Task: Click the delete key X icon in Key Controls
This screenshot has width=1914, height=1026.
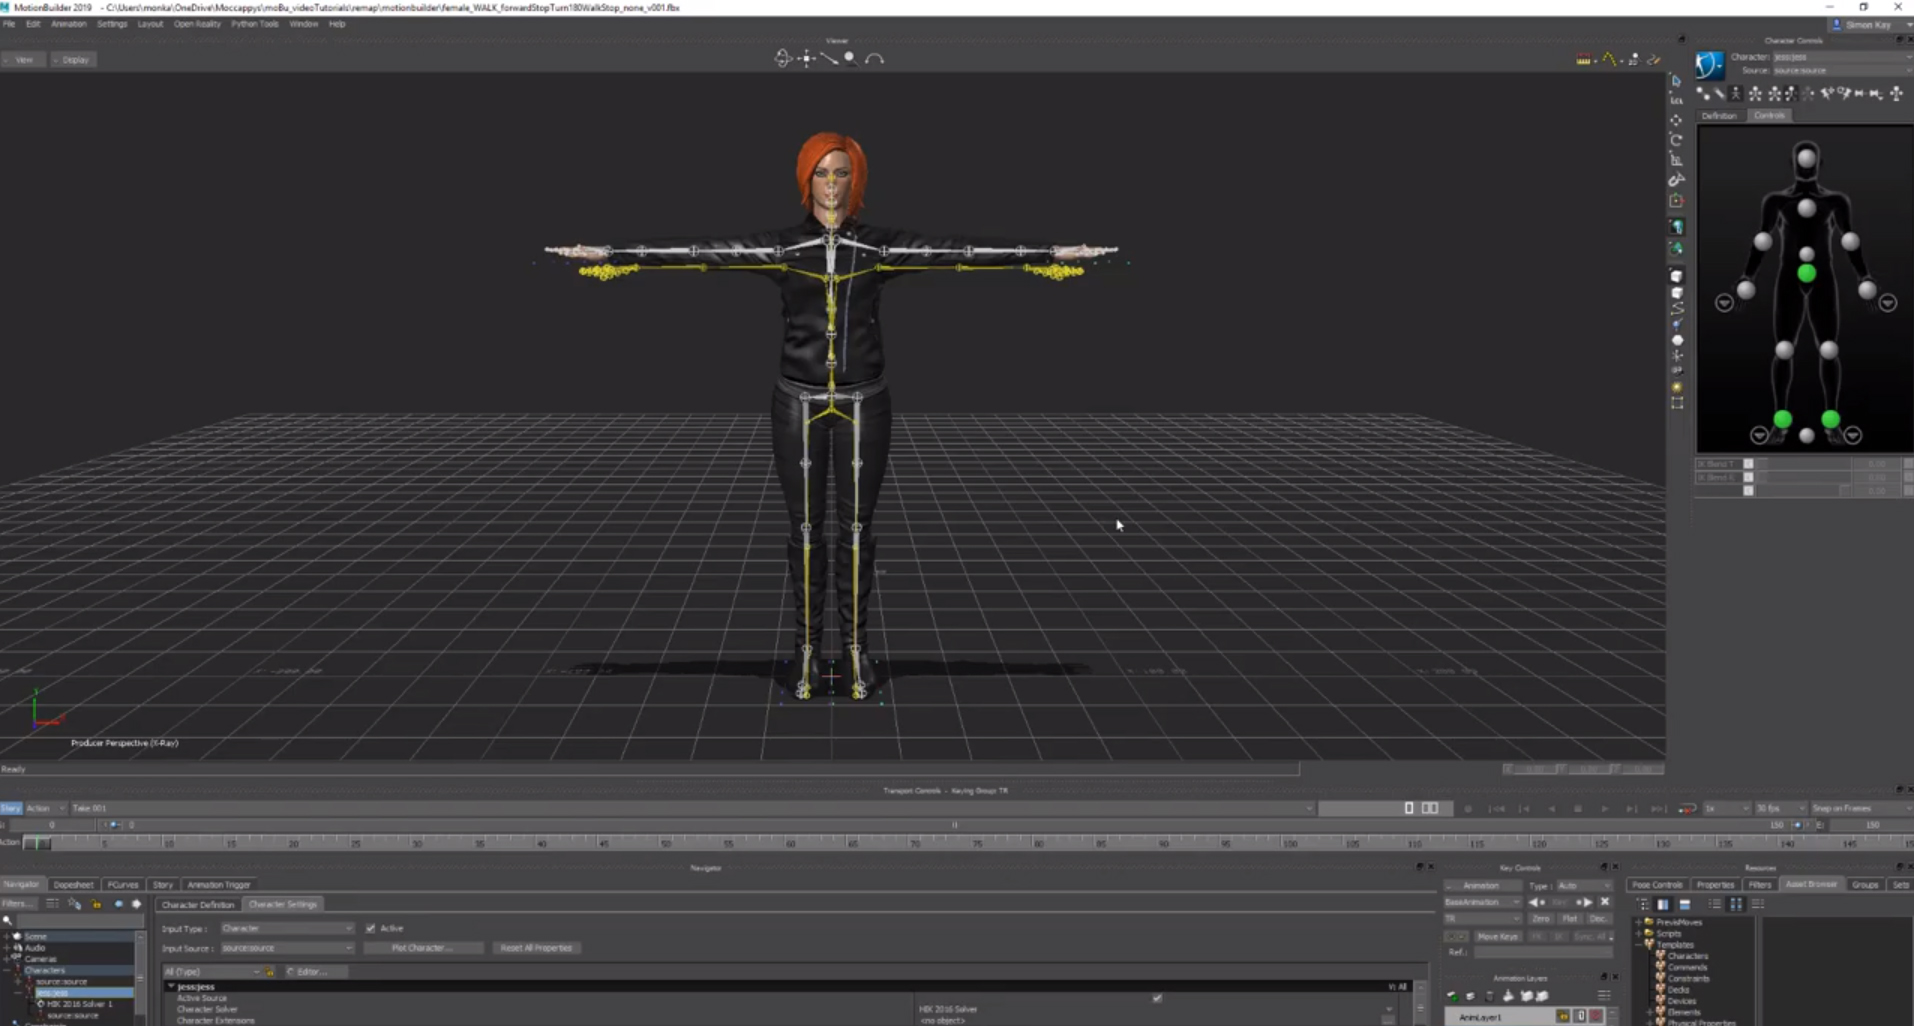Action: (x=1605, y=902)
